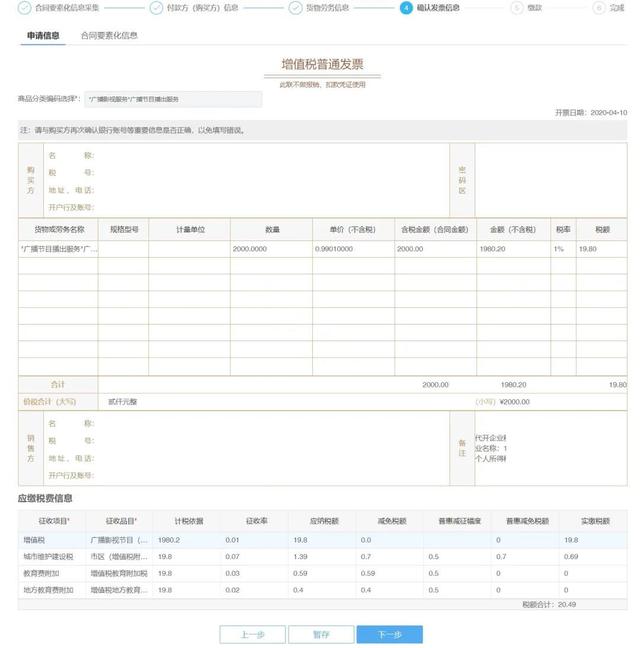Screen dimensions: 640x648
Task: Click the unit price cell 0.99010000
Action: pyautogui.click(x=353, y=249)
